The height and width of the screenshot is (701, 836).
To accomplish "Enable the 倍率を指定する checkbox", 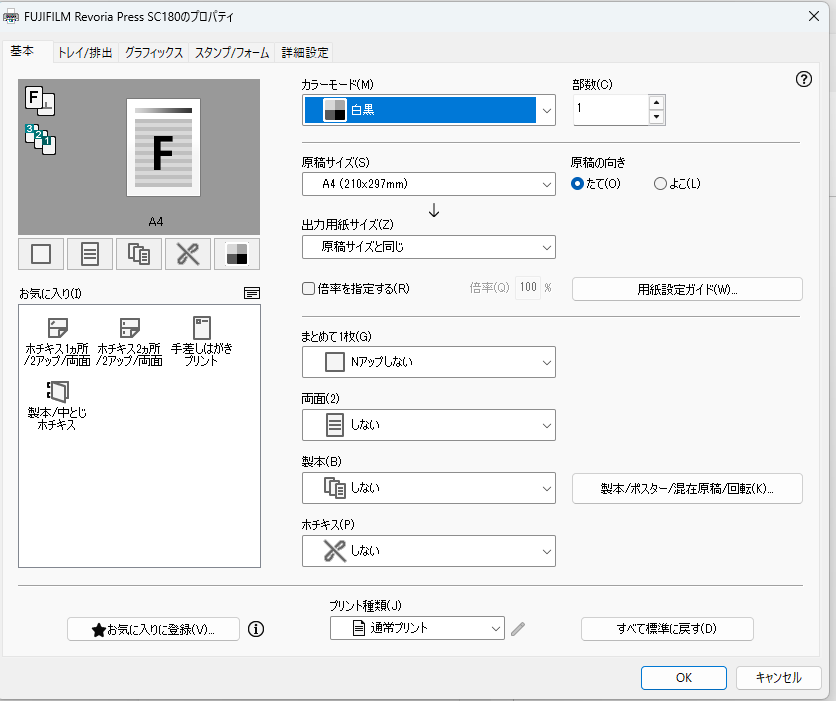I will (309, 289).
